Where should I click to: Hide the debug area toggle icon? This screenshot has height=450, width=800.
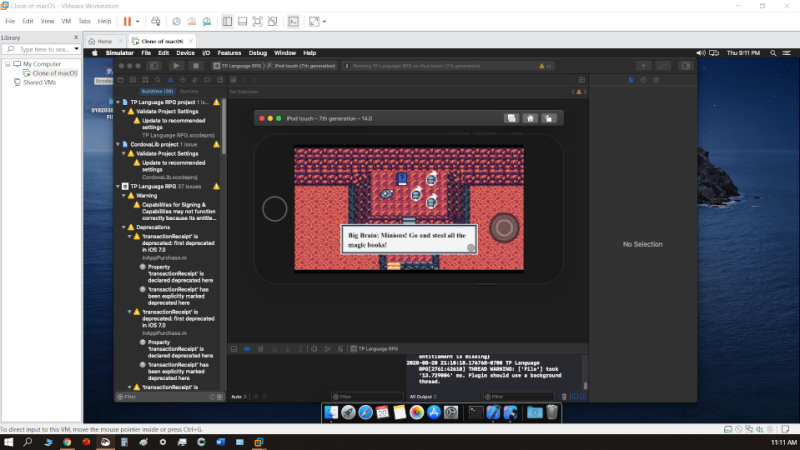tap(234, 349)
